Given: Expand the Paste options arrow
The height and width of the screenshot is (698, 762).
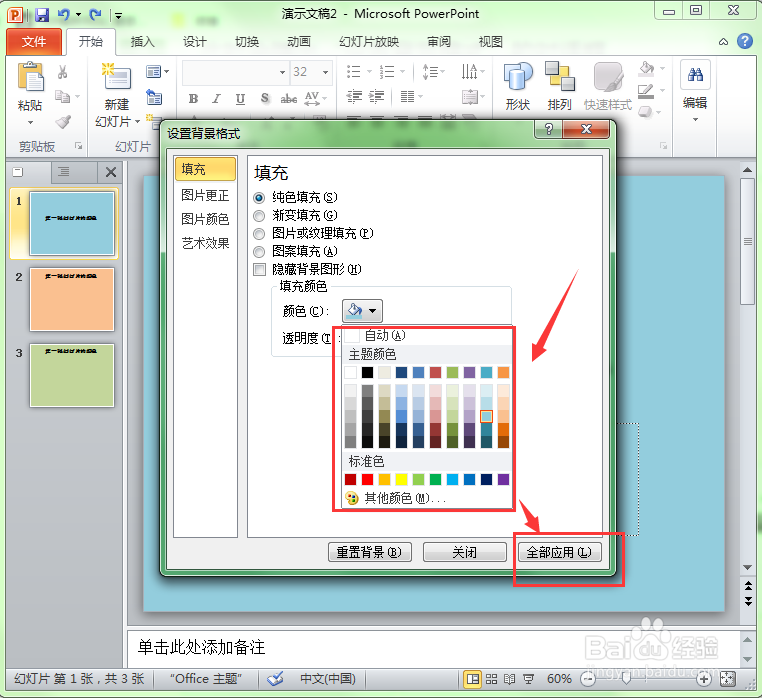Looking at the screenshot, I should (x=31, y=122).
